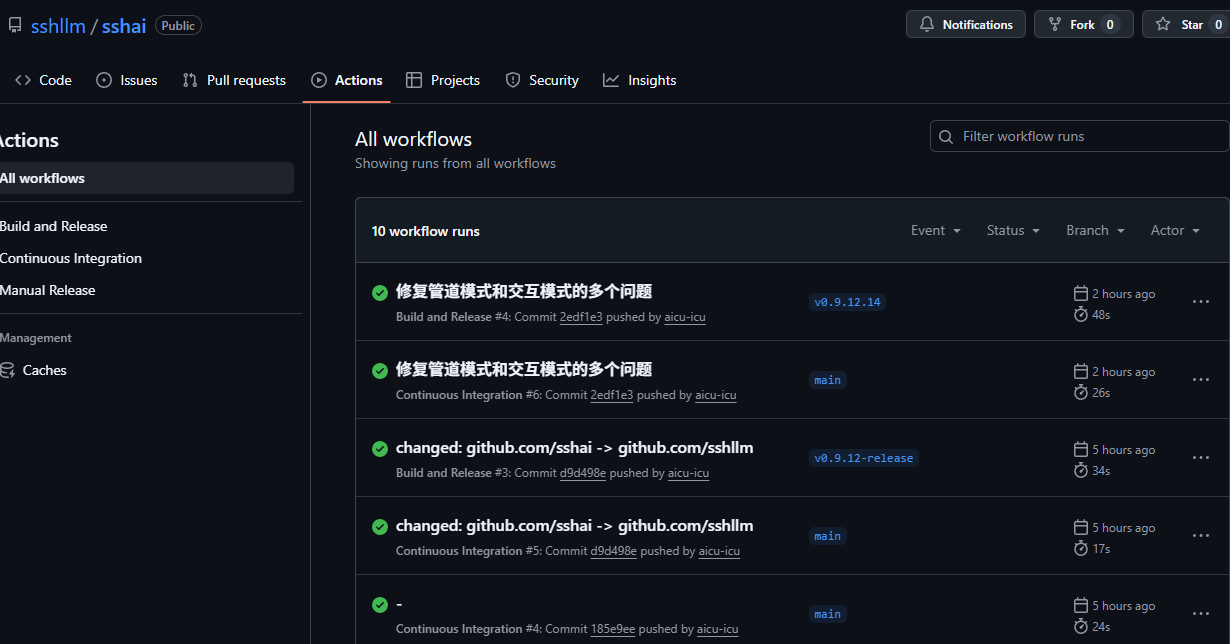Open Continuous Integration #6 run title

524,369
